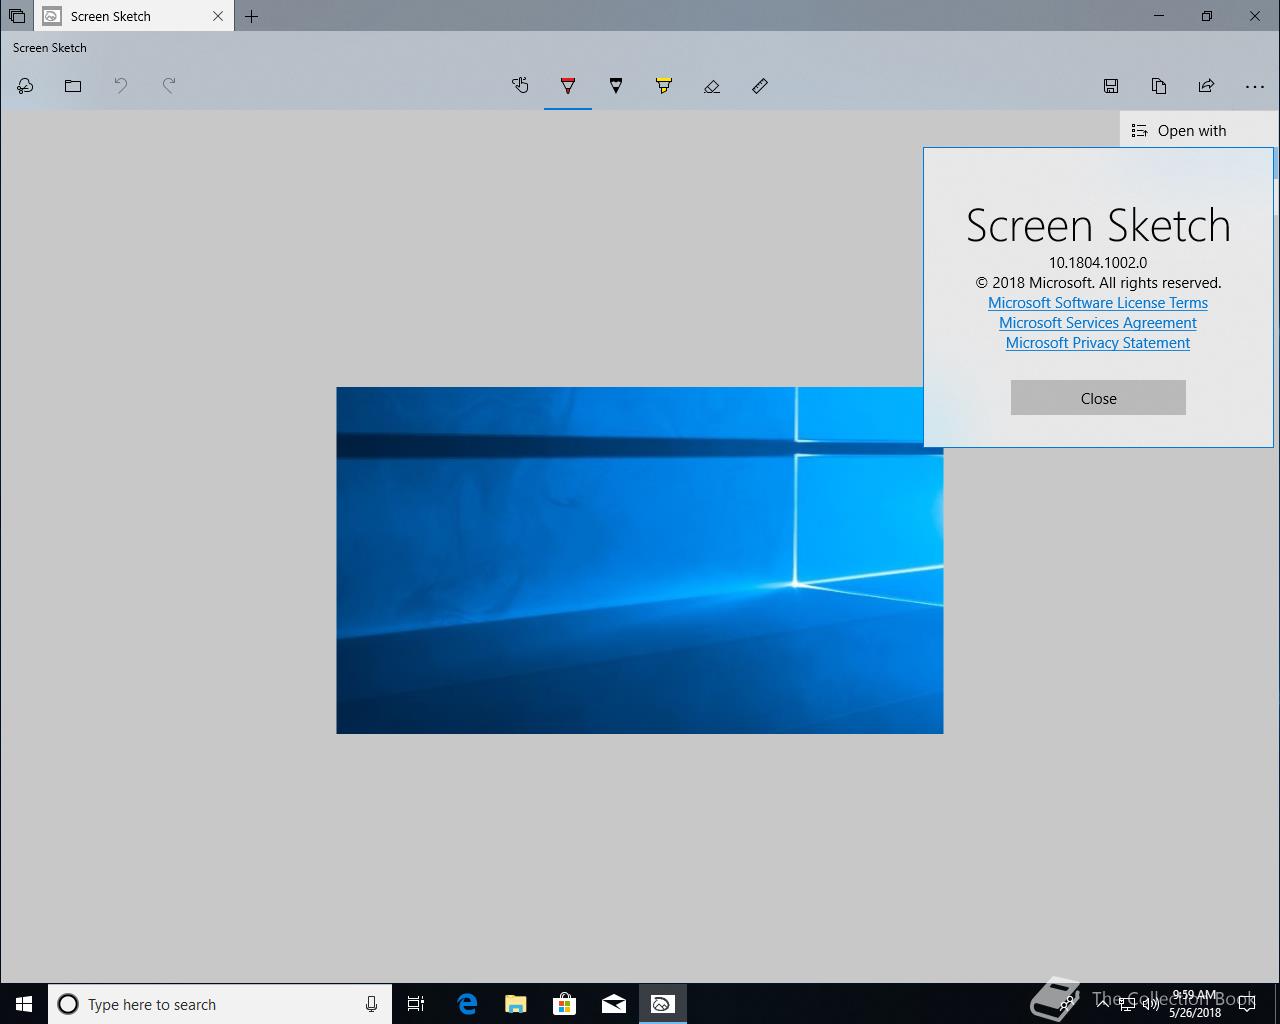The width and height of the screenshot is (1280, 1024).
Task: Select the eraser tool
Action: [712, 86]
